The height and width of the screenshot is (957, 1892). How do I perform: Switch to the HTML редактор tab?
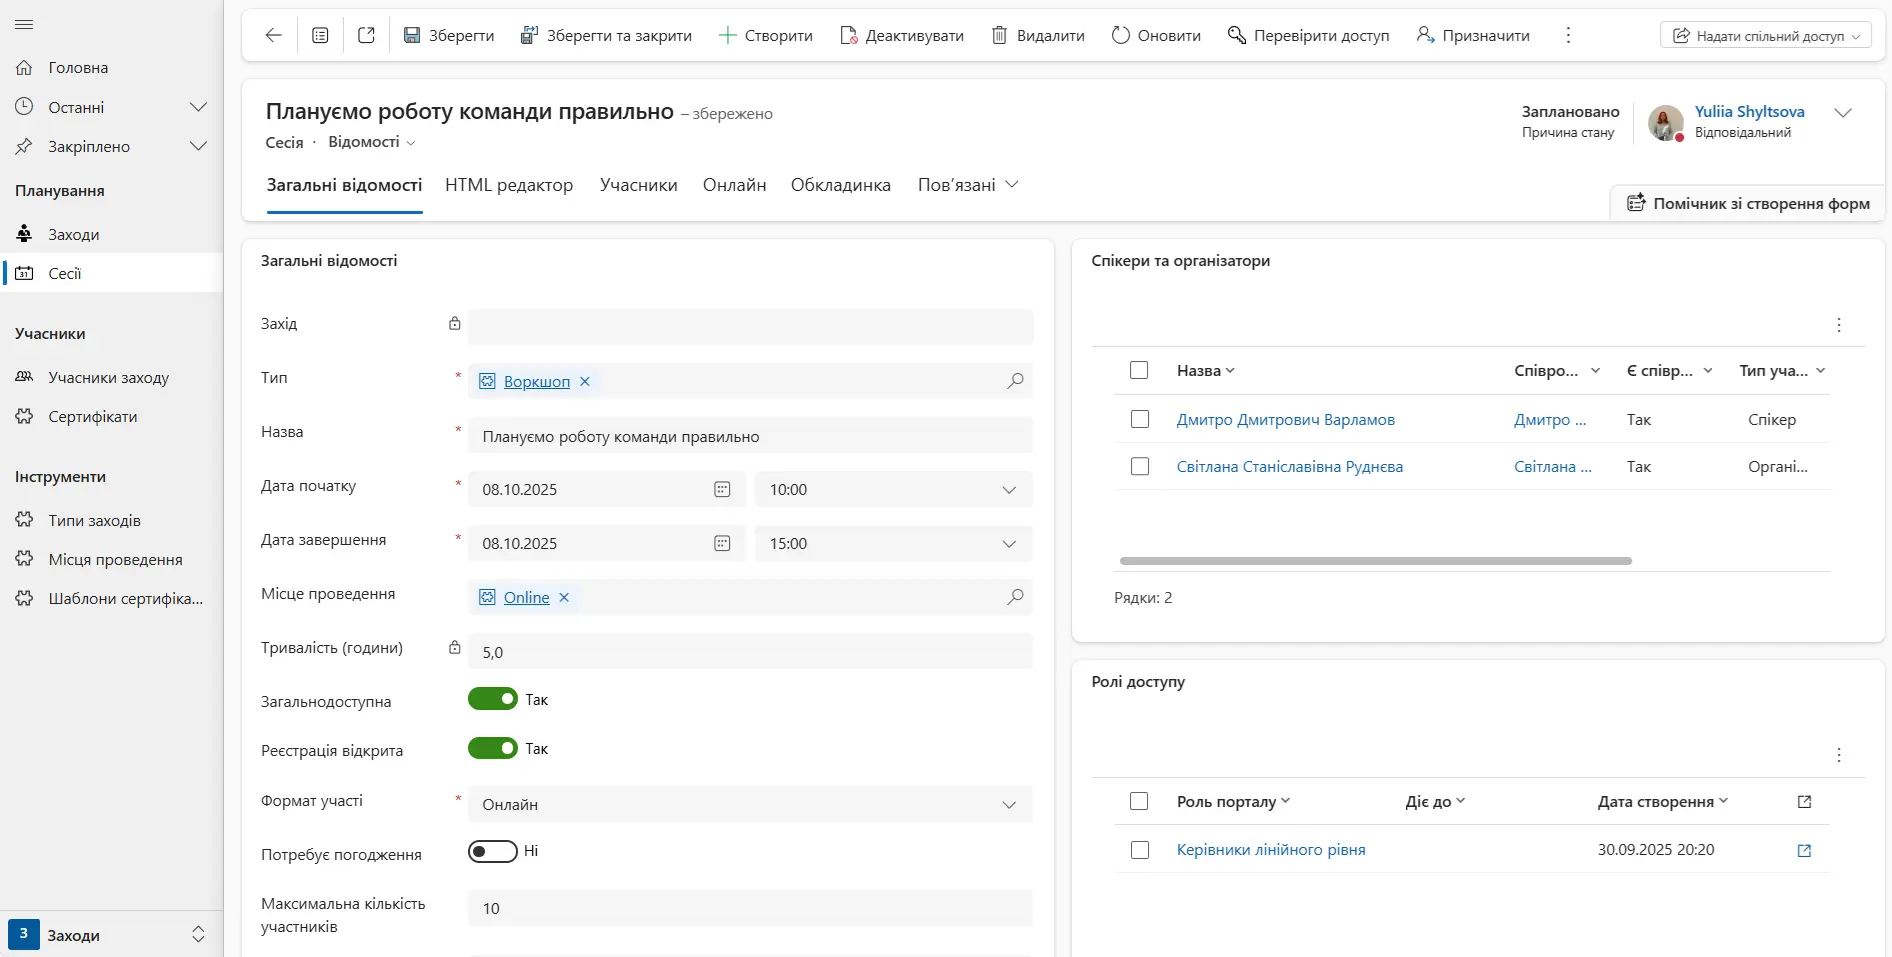point(509,185)
